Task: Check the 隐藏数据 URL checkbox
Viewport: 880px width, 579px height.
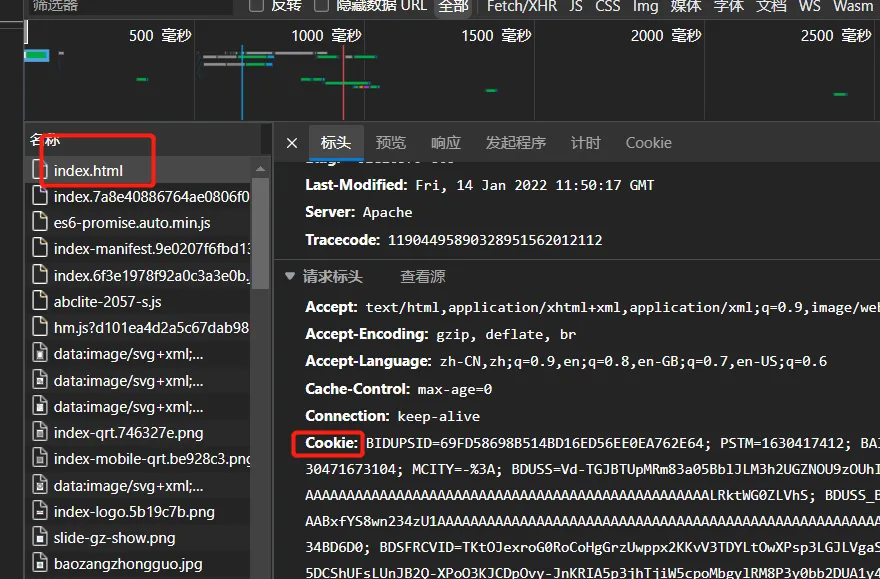Action: 321,7
